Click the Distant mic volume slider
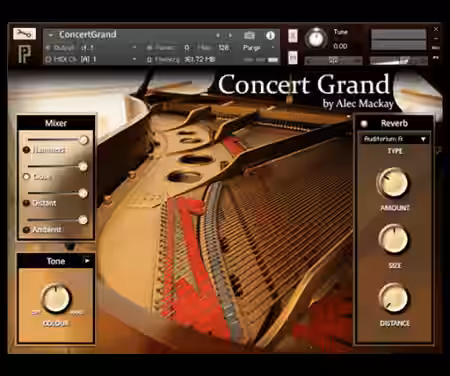The image size is (450, 376). pyautogui.click(x=58, y=193)
